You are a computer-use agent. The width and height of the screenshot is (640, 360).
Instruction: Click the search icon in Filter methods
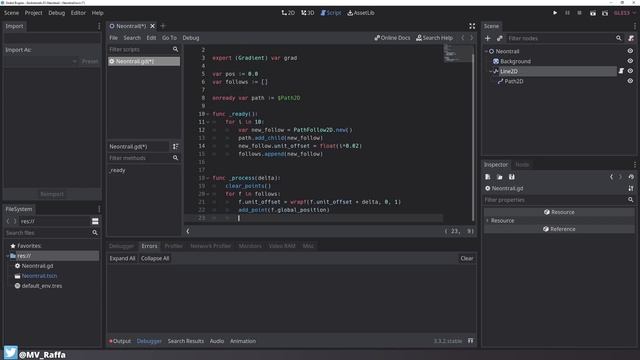pyautogui.click(x=176, y=158)
